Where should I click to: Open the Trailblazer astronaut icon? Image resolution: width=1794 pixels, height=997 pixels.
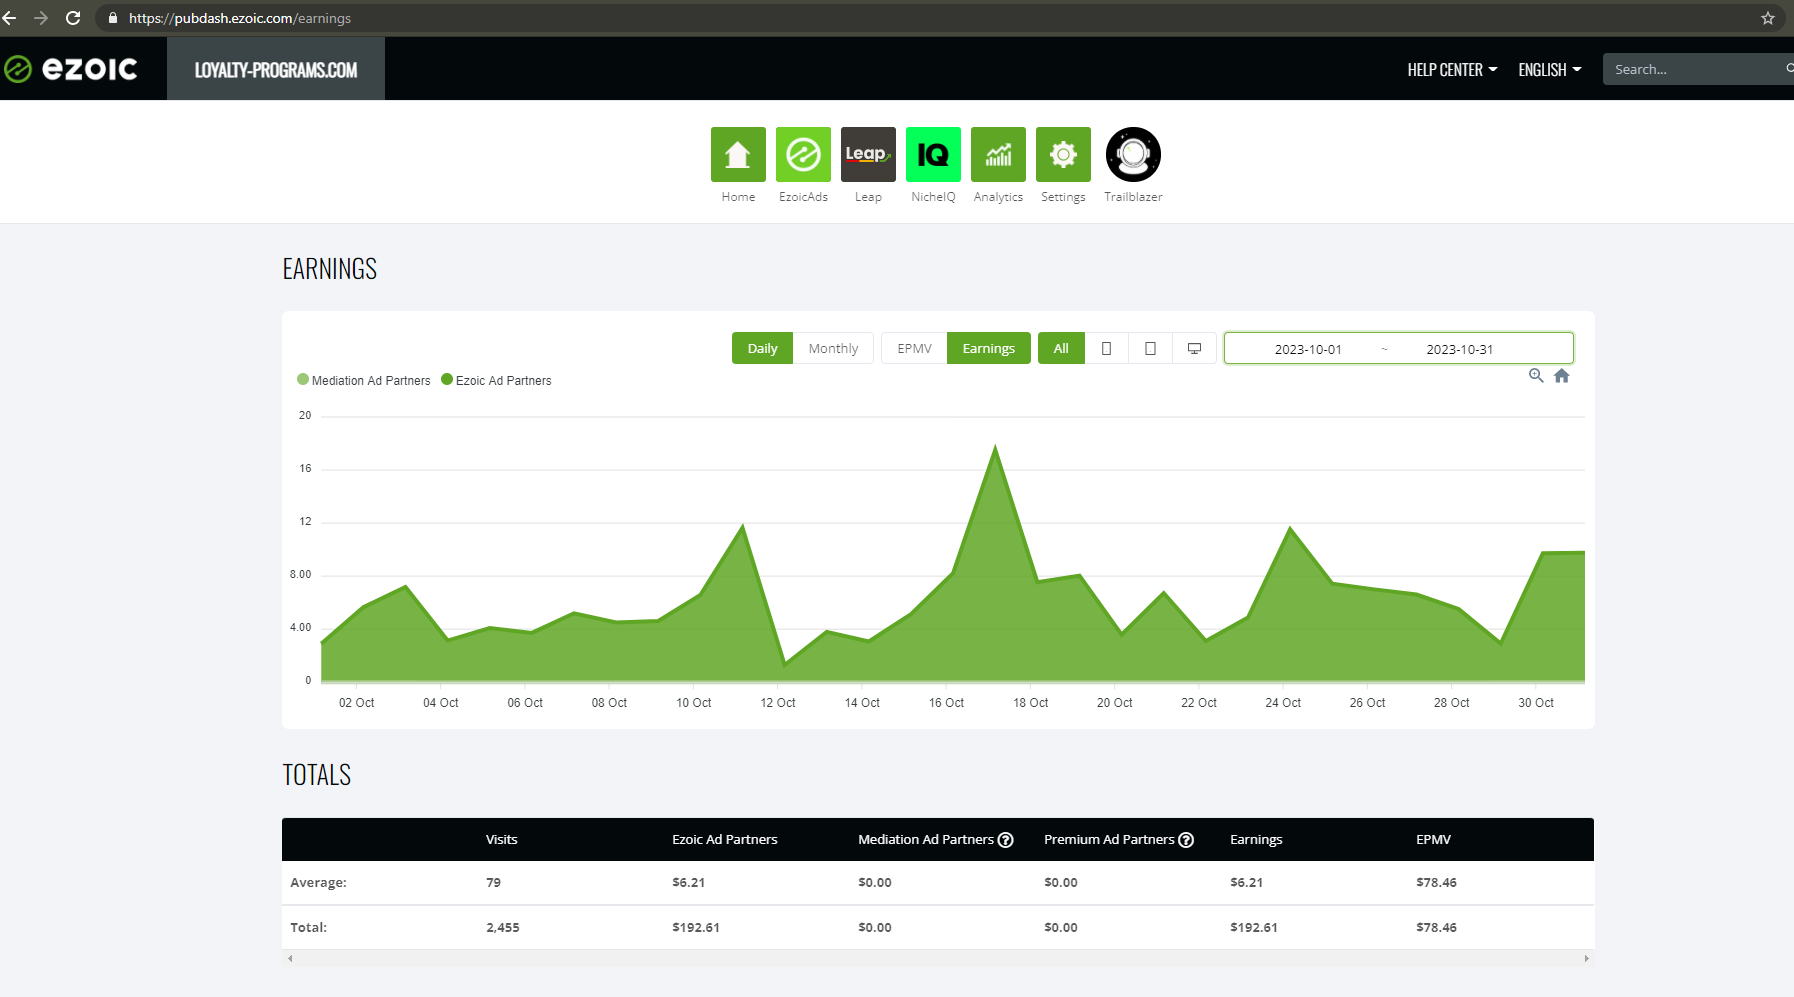click(1133, 155)
